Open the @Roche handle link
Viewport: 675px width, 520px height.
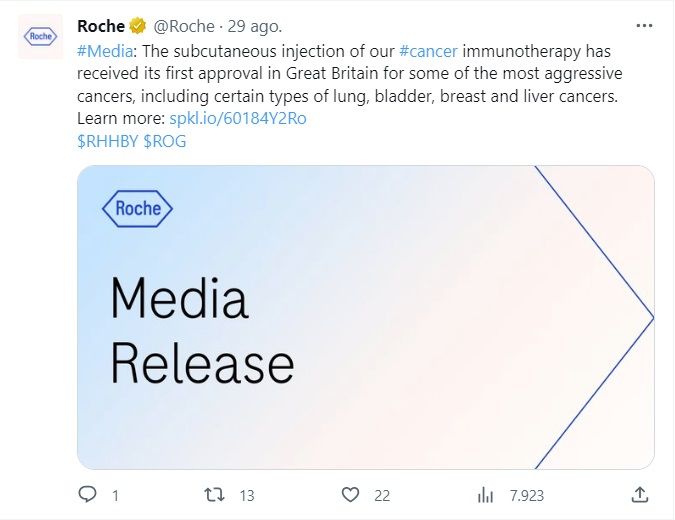[x=184, y=27]
